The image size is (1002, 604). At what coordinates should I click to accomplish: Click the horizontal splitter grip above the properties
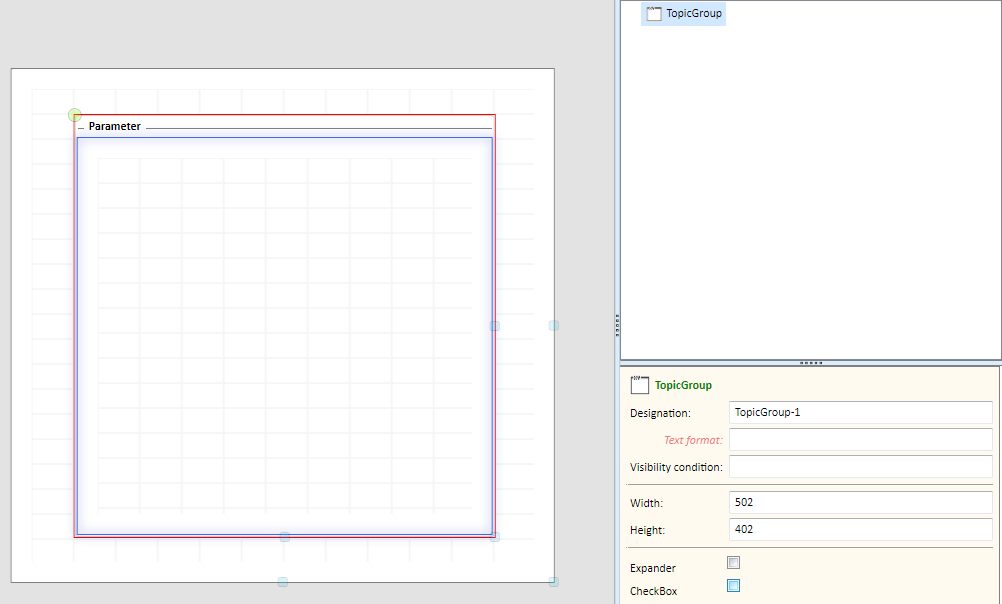tap(811, 363)
